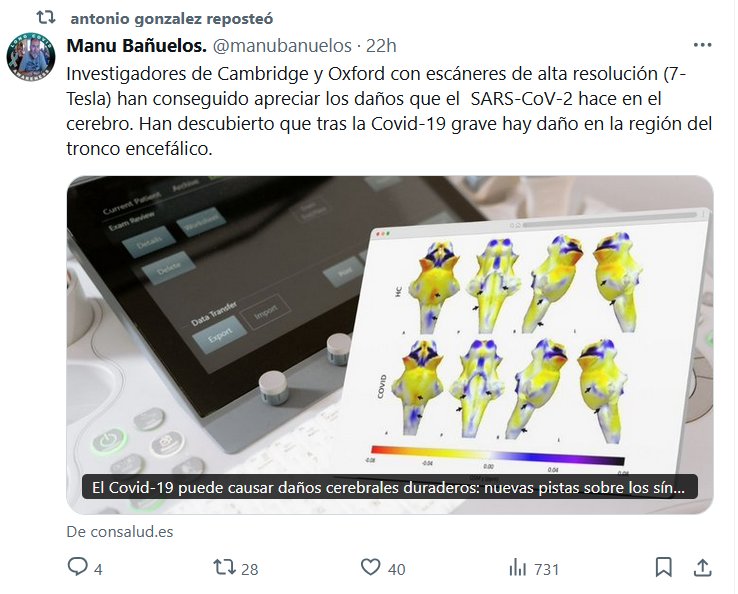
Task: Click the like count 40
Action: pyautogui.click(x=396, y=568)
